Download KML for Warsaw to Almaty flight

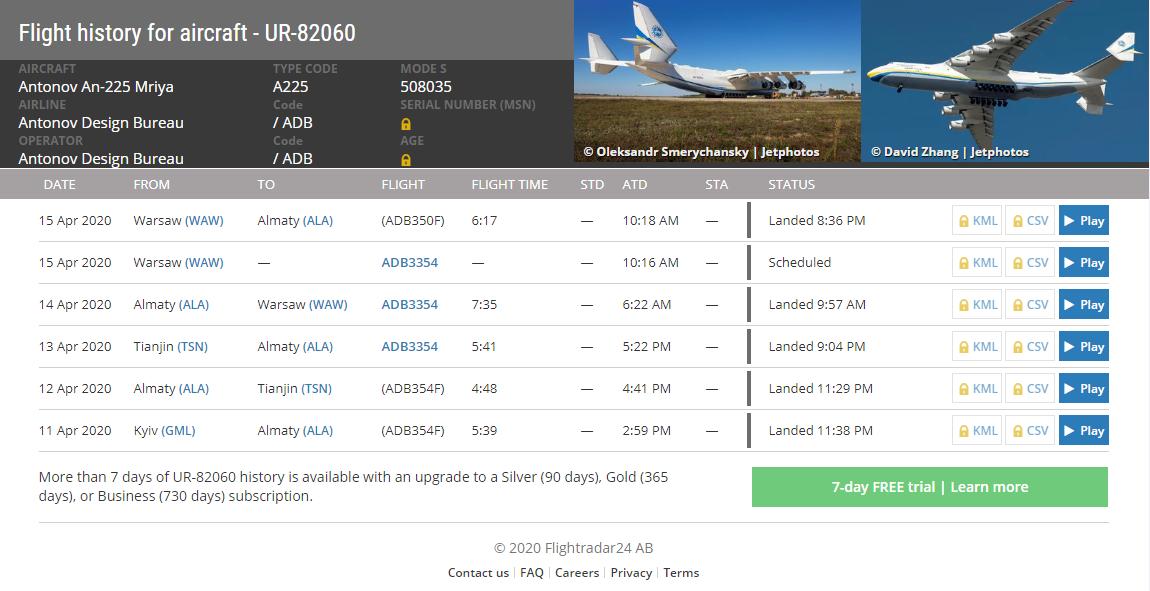click(977, 221)
